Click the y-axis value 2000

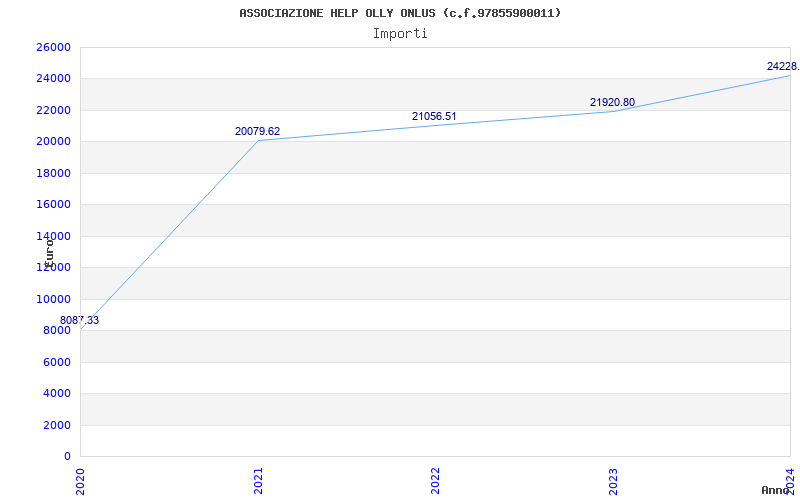57,425
